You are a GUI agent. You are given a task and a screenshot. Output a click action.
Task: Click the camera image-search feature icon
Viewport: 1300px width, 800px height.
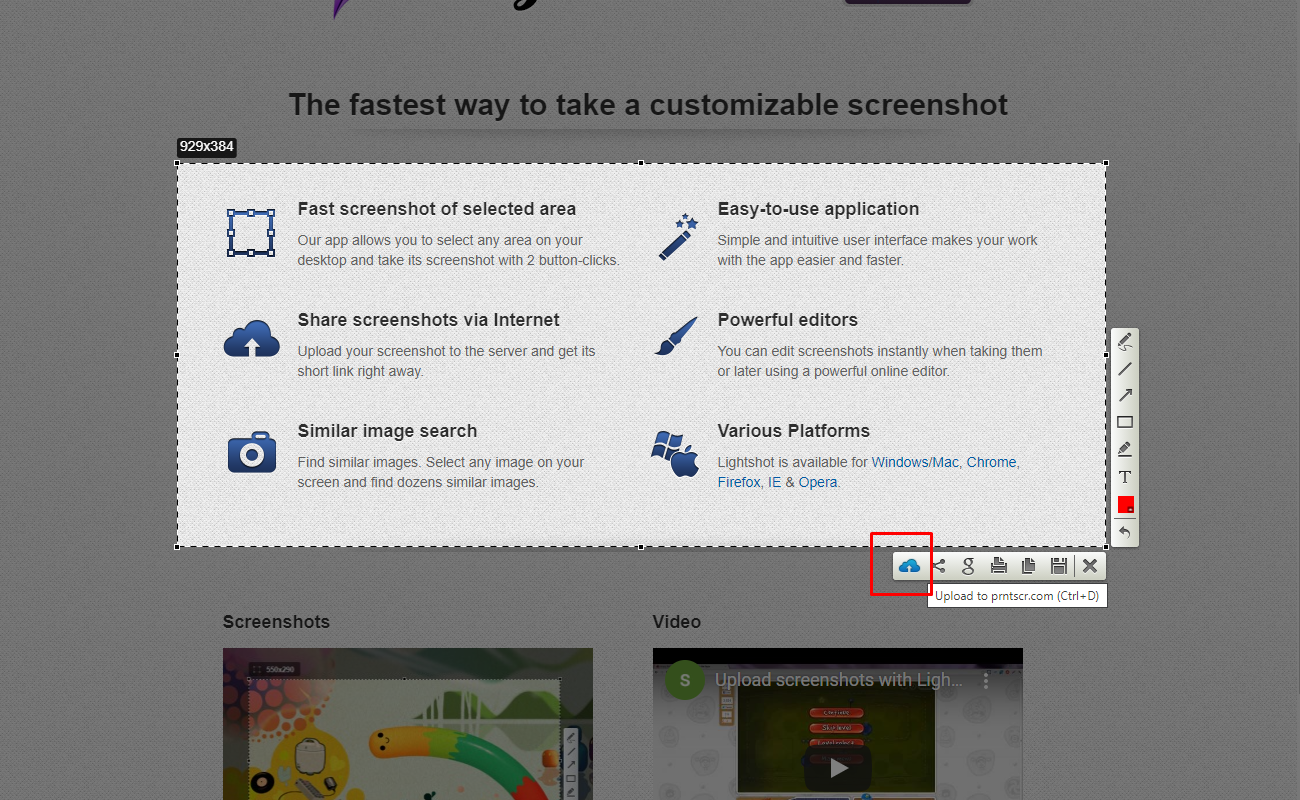252,452
